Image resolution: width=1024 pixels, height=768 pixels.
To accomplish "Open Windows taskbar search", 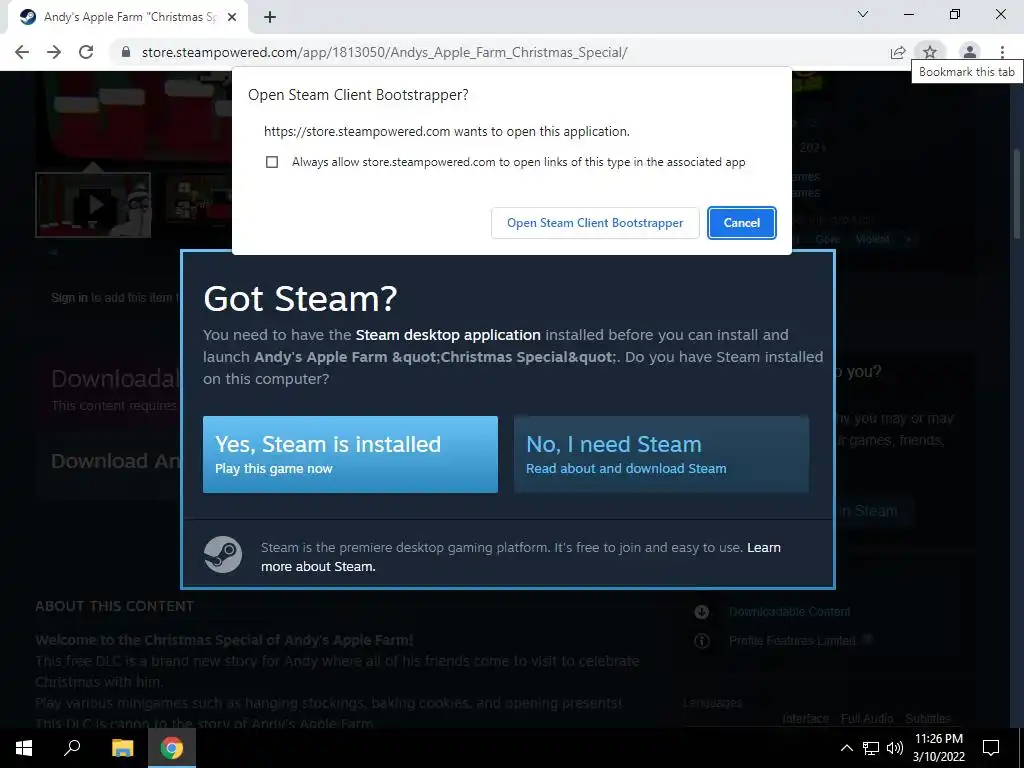I will (72, 748).
